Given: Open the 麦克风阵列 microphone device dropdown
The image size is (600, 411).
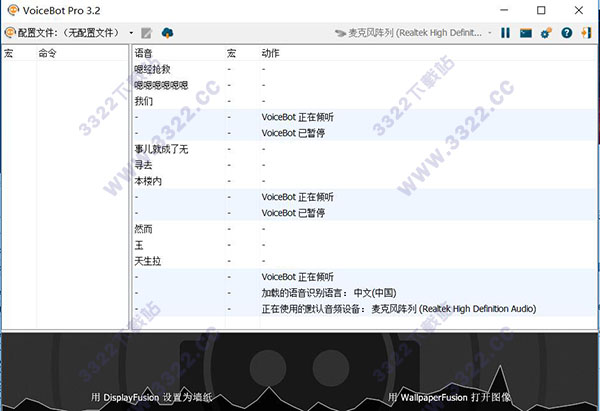Looking at the screenshot, I should 413,33.
